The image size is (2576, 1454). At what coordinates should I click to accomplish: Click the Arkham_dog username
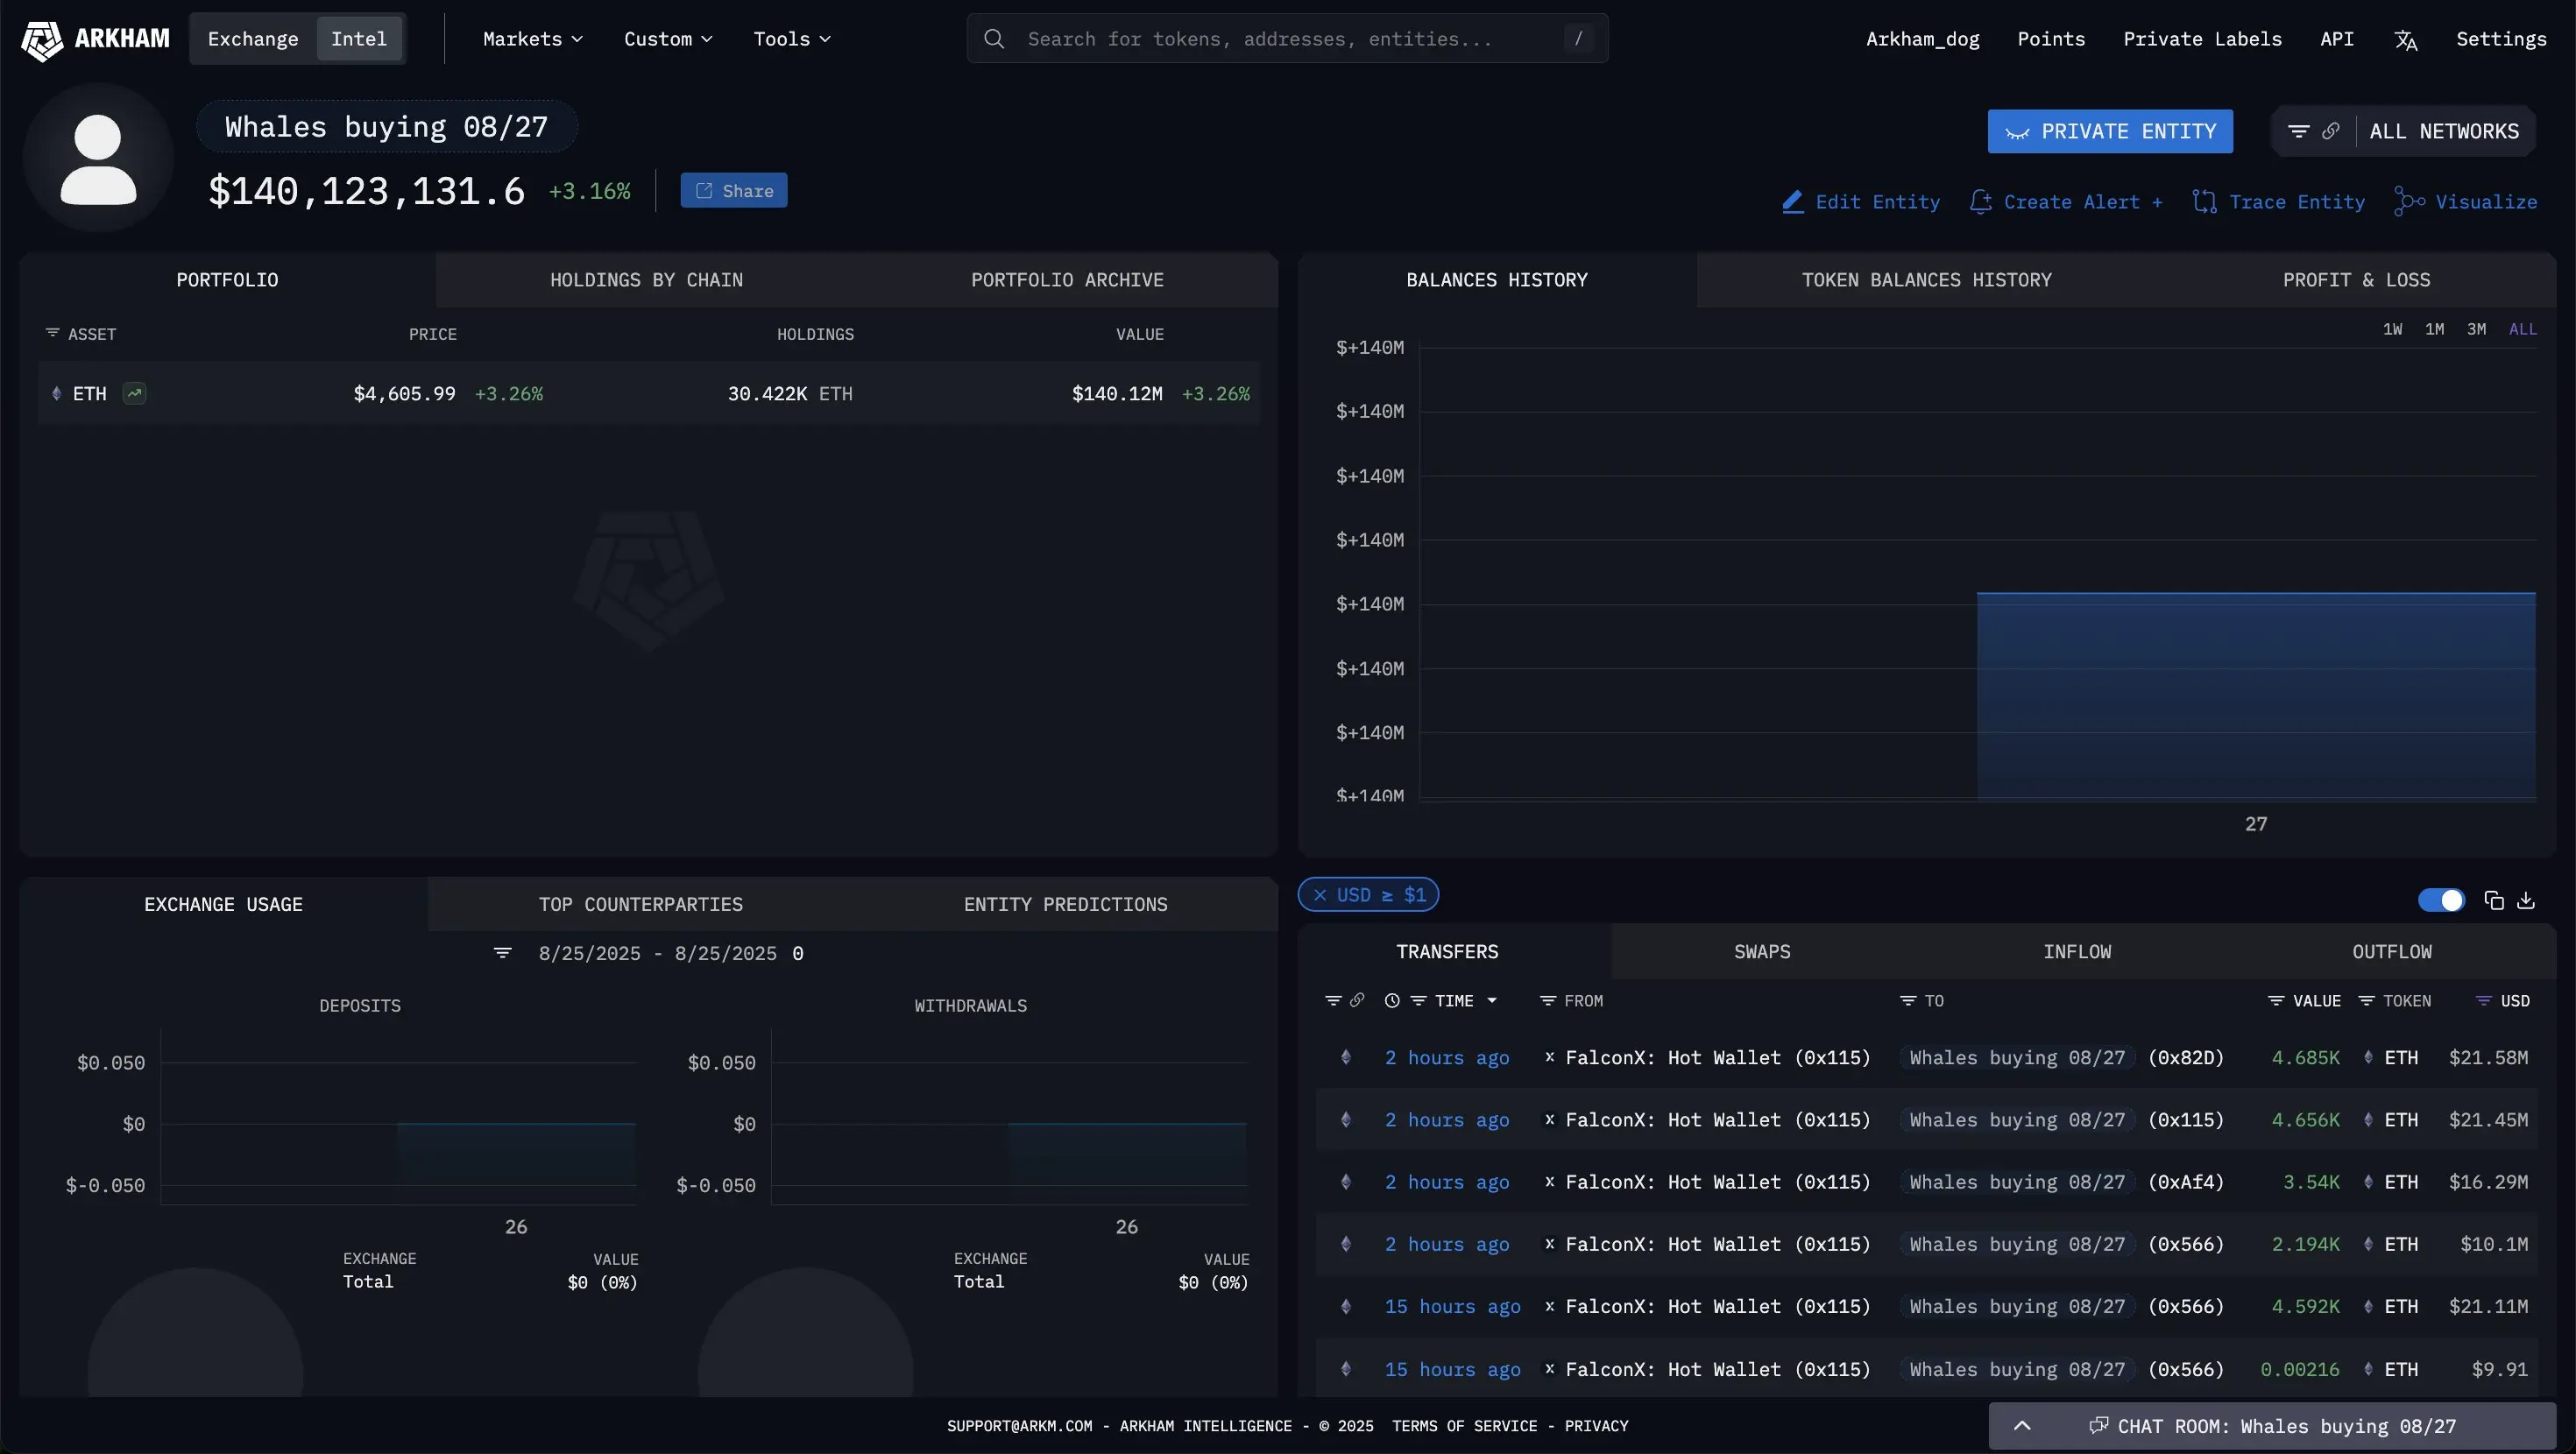(1922, 39)
